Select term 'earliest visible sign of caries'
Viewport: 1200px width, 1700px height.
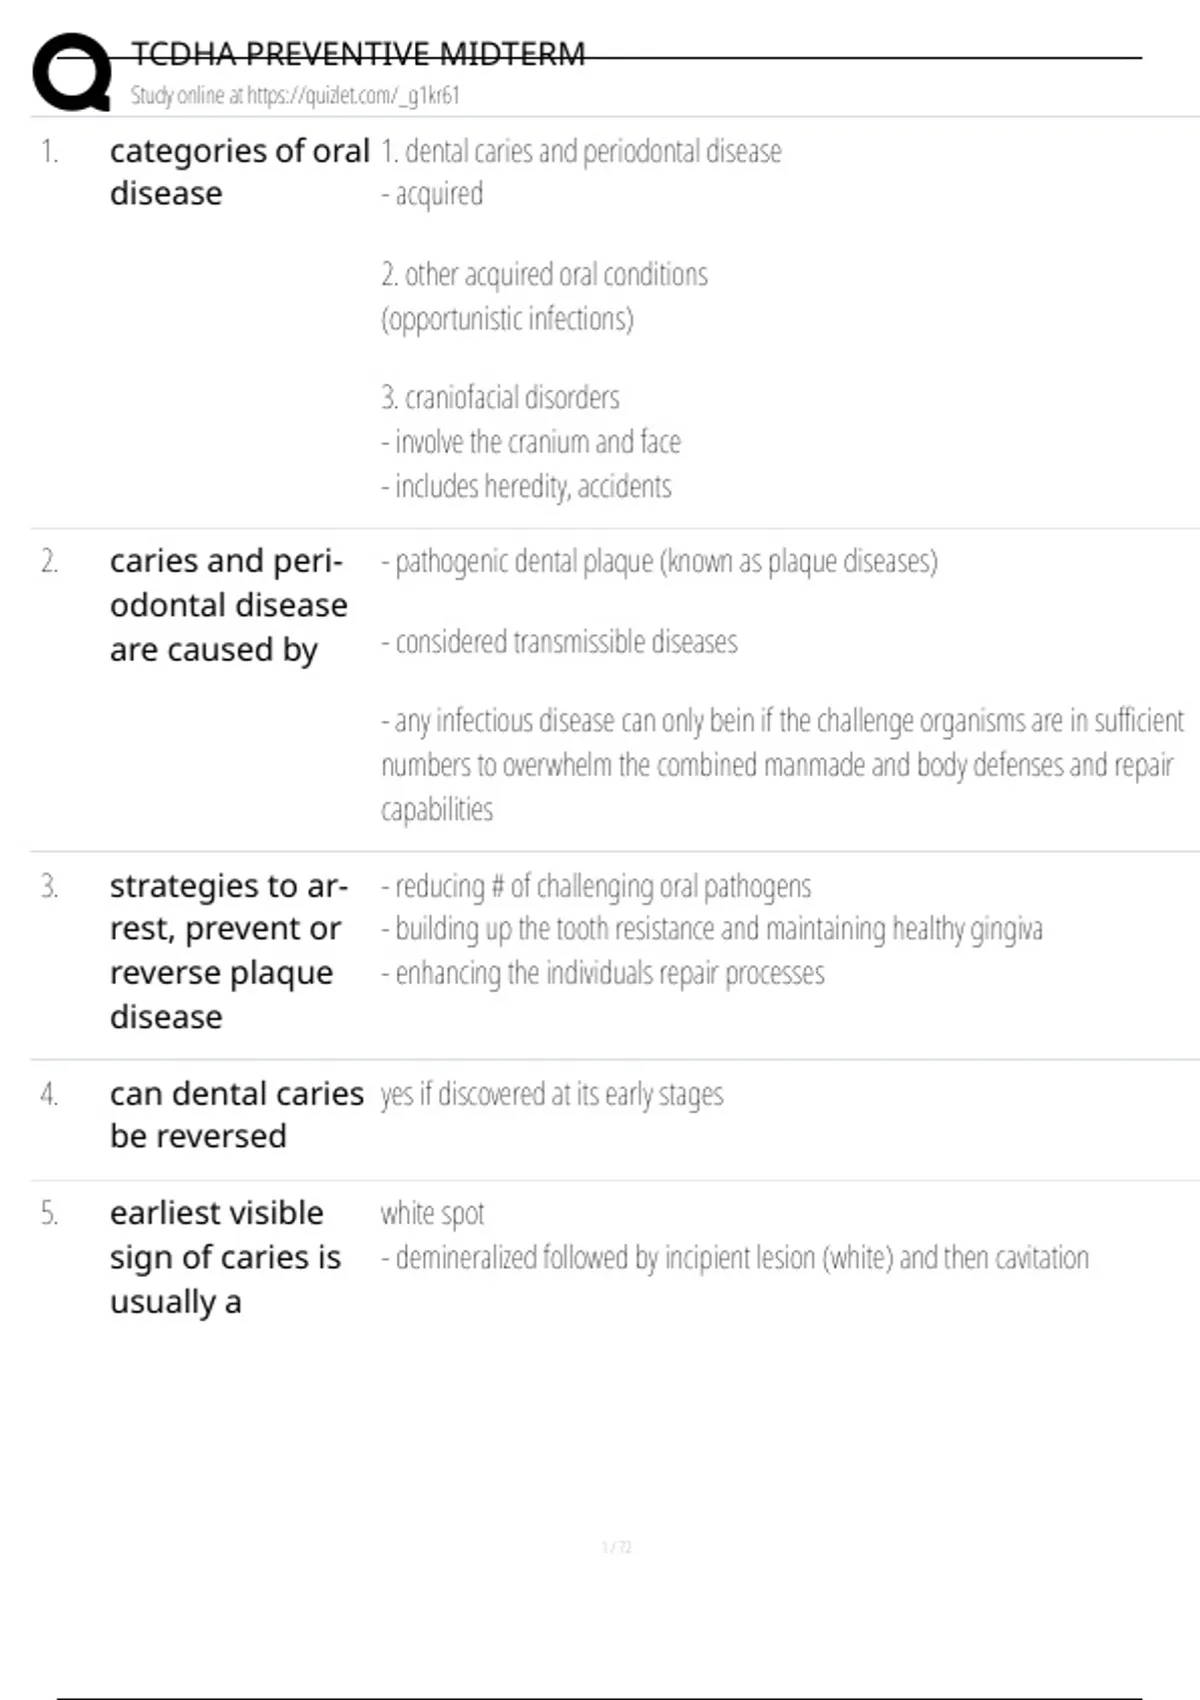pos(225,1257)
